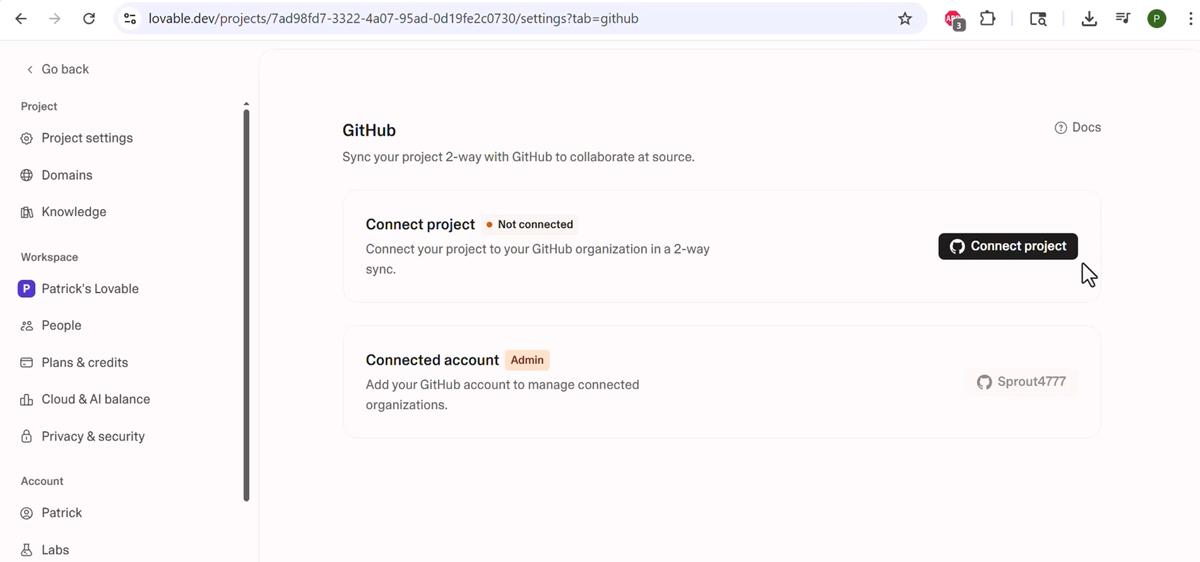The height and width of the screenshot is (562, 1200).
Task: Open the Docs help link
Action: 1078,127
